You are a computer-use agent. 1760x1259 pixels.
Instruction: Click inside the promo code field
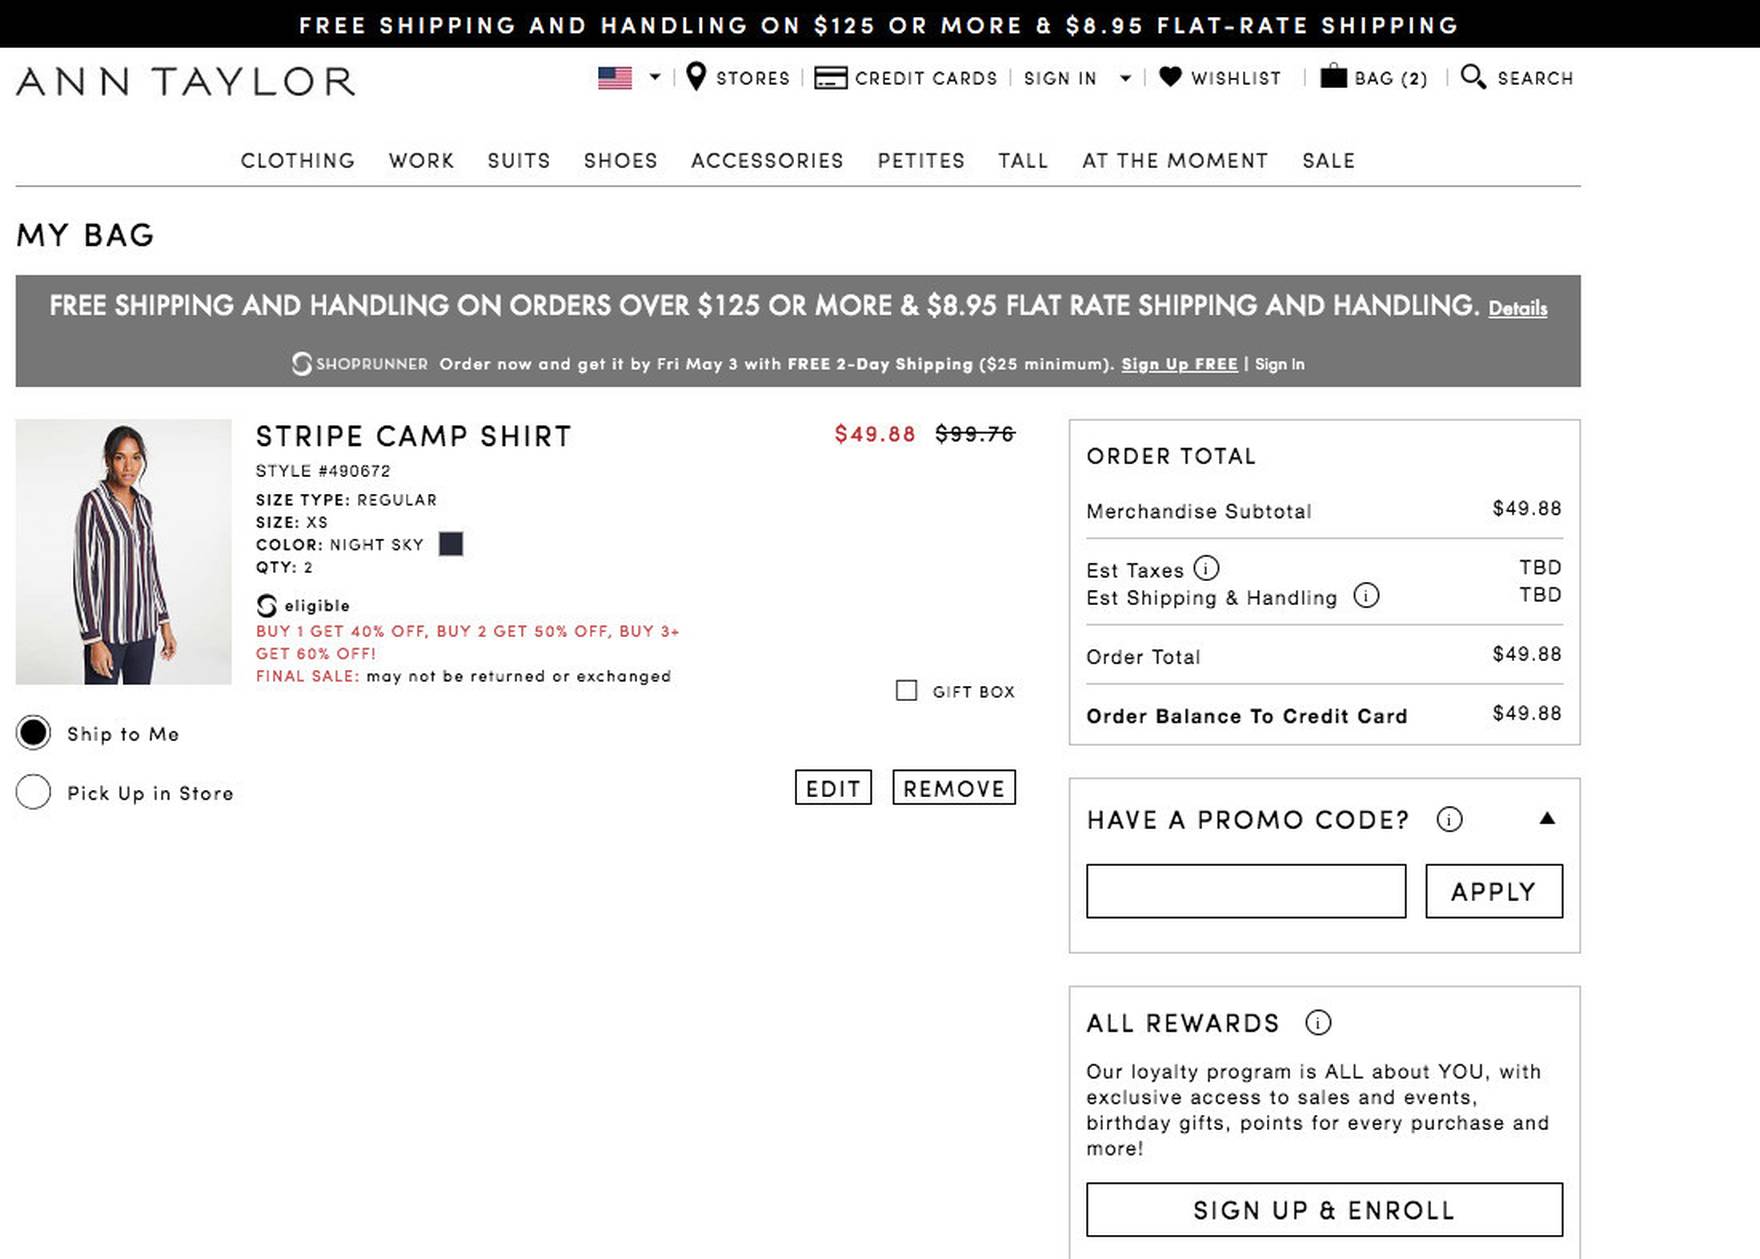[x=1246, y=890]
